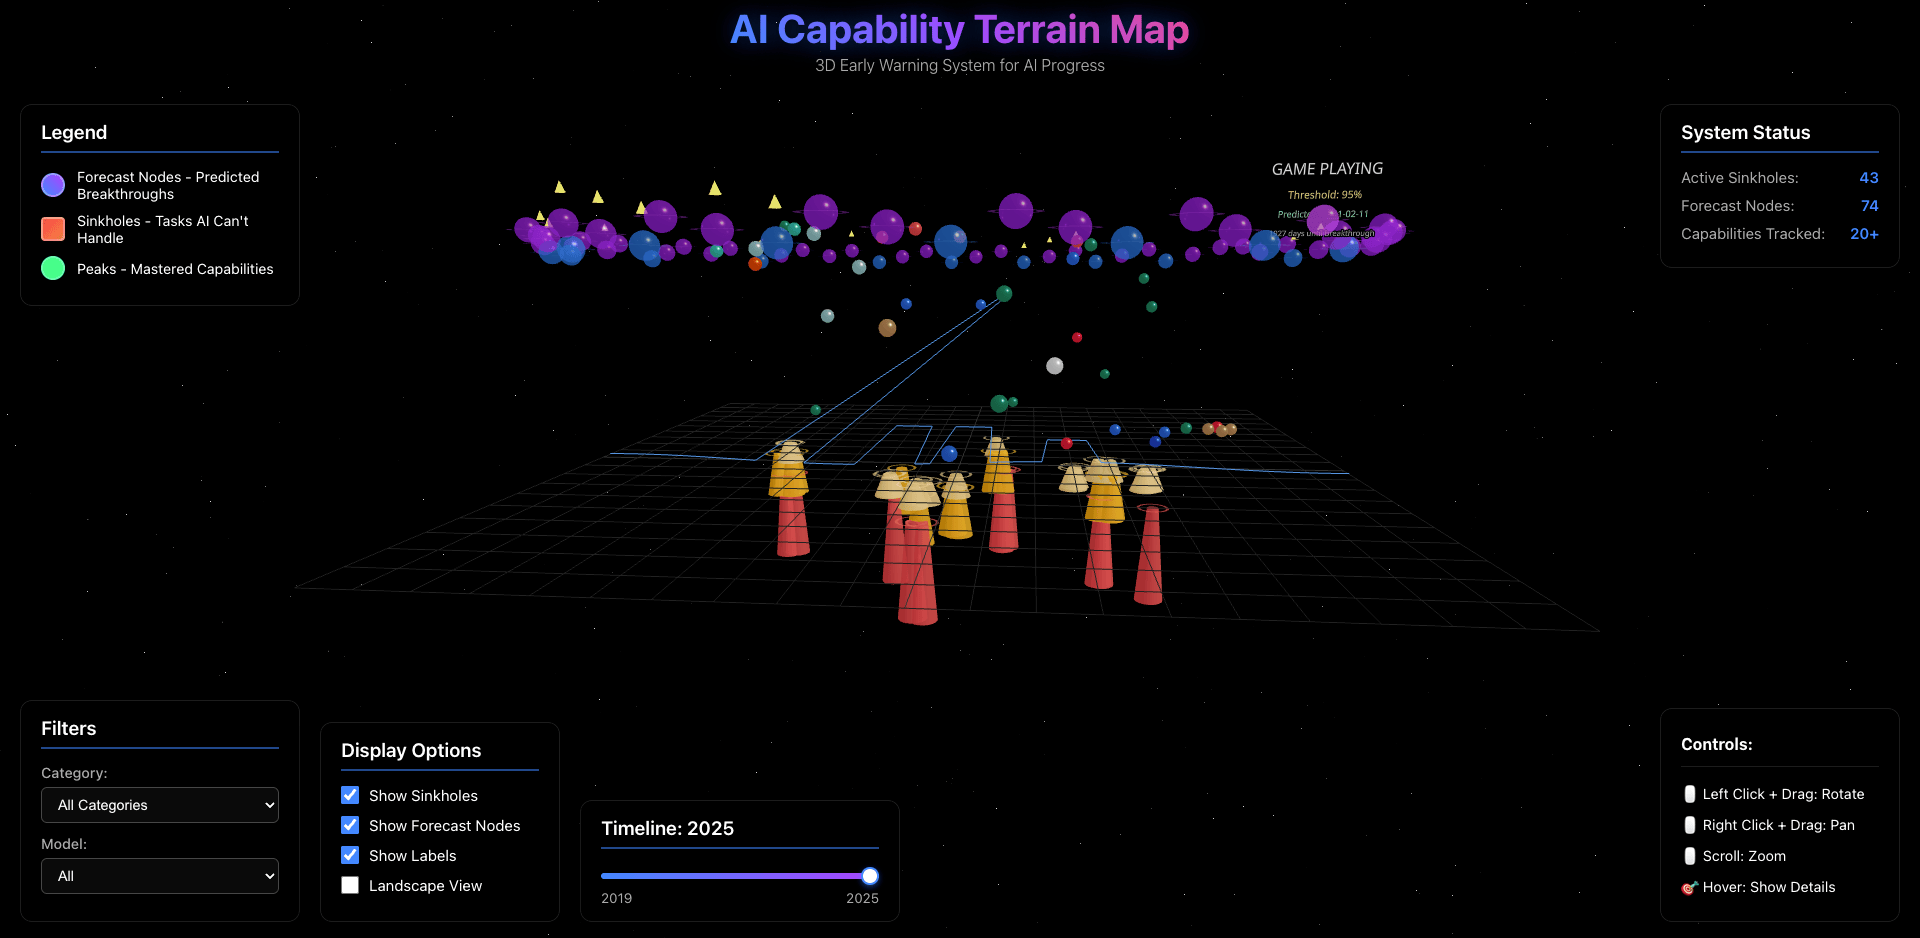Click the mouse icon beside Right Click Pan

[x=1690, y=825]
